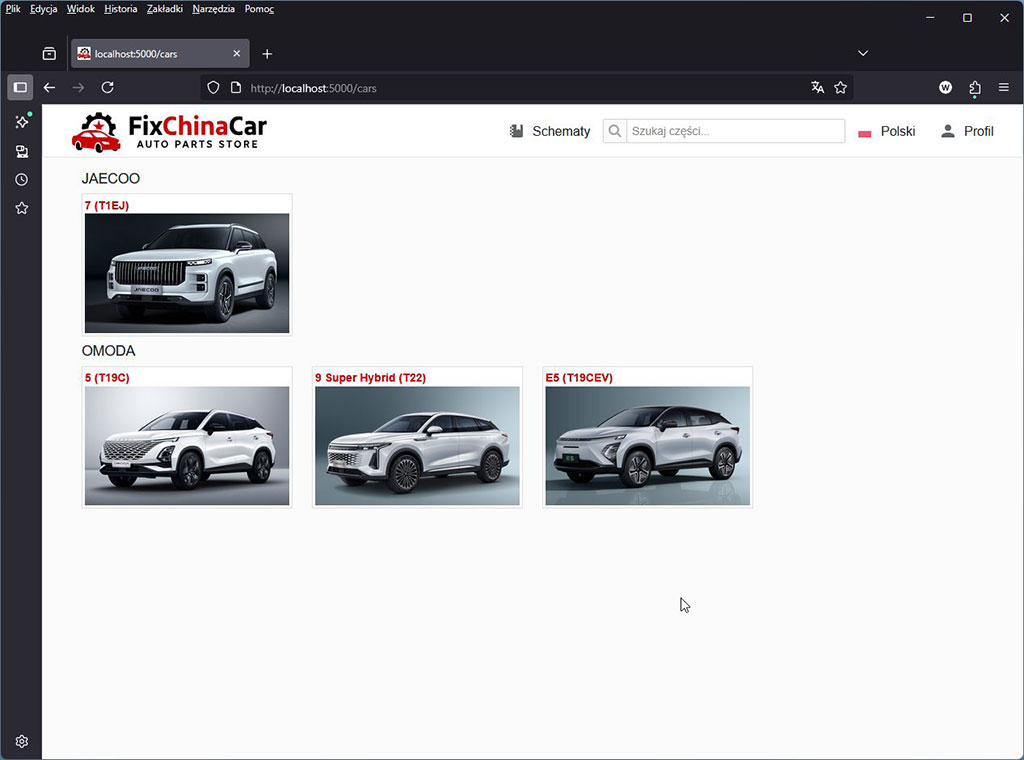Viewport: 1024px width, 760px height.
Task: Click the FixChinaCar logo
Action: click(166, 130)
